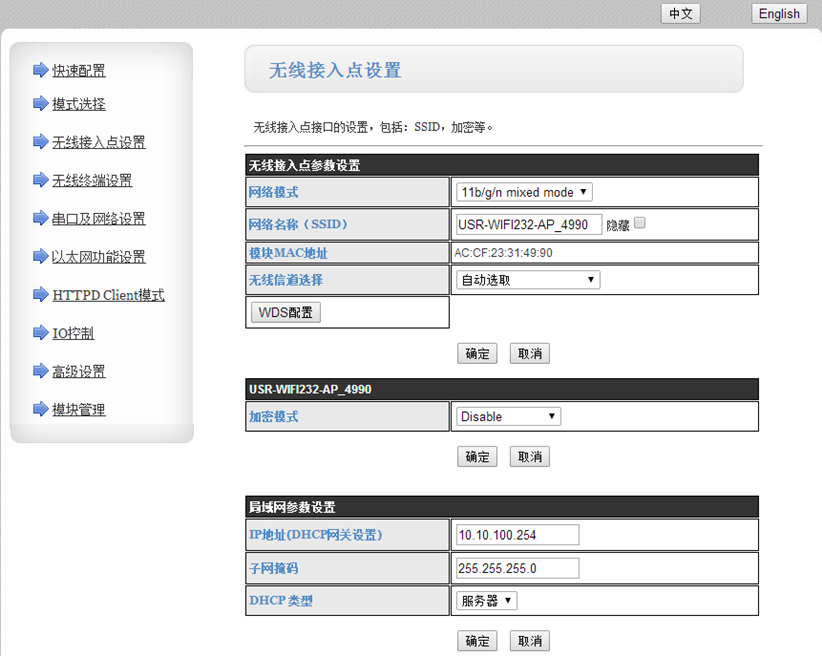Switch language to 中文
The width and height of the screenshot is (822, 656).
681,13
